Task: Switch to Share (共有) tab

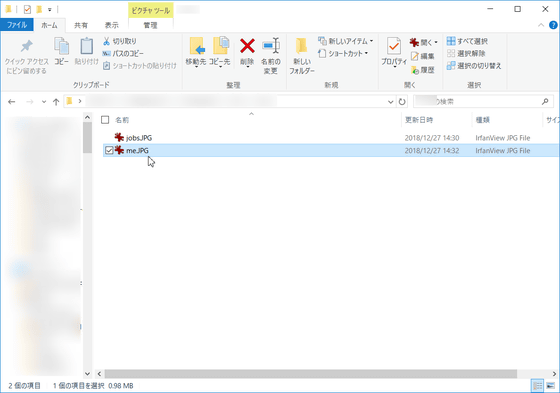Action: 81,25
